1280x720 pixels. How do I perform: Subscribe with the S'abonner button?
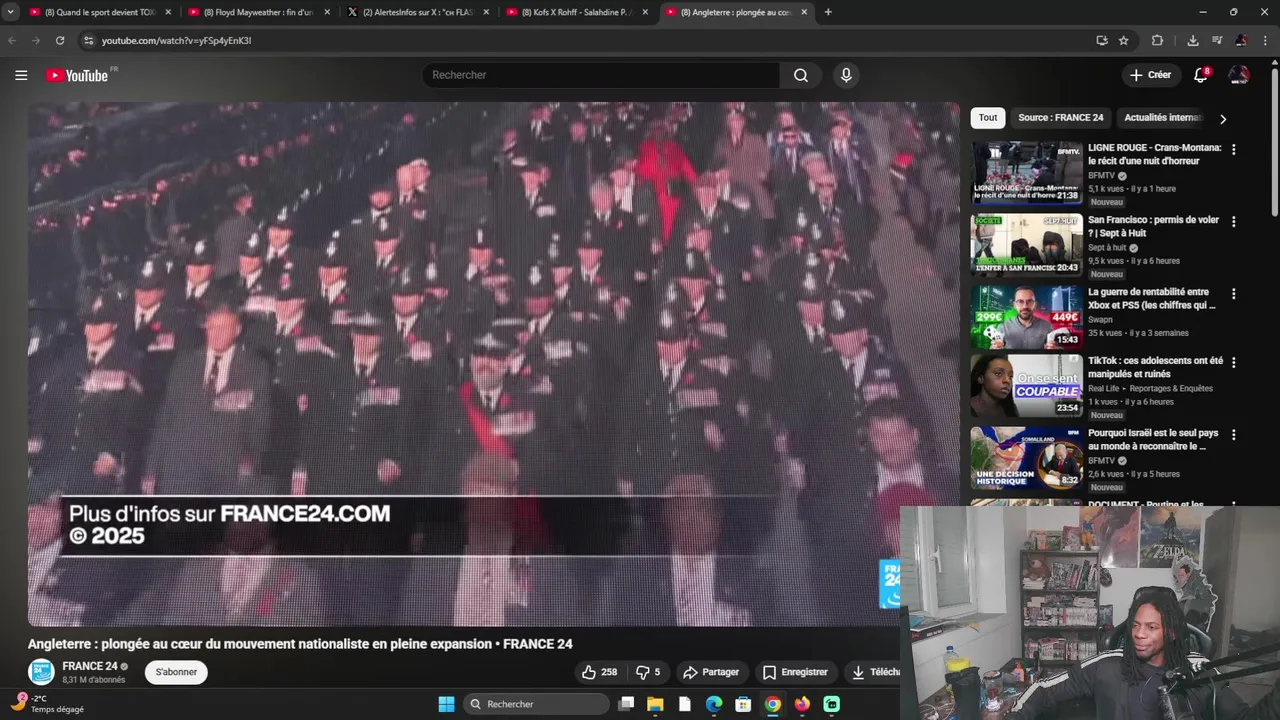point(176,672)
